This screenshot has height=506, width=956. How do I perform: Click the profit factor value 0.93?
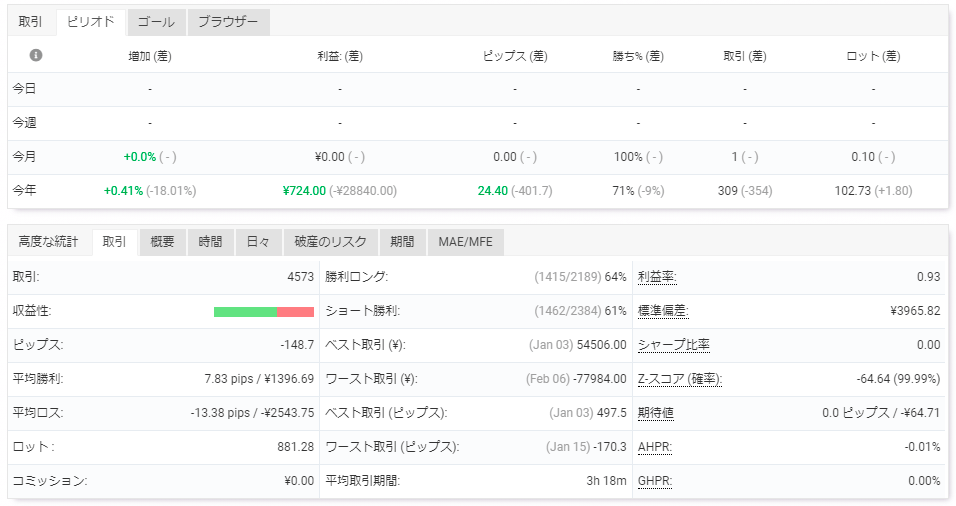(929, 277)
